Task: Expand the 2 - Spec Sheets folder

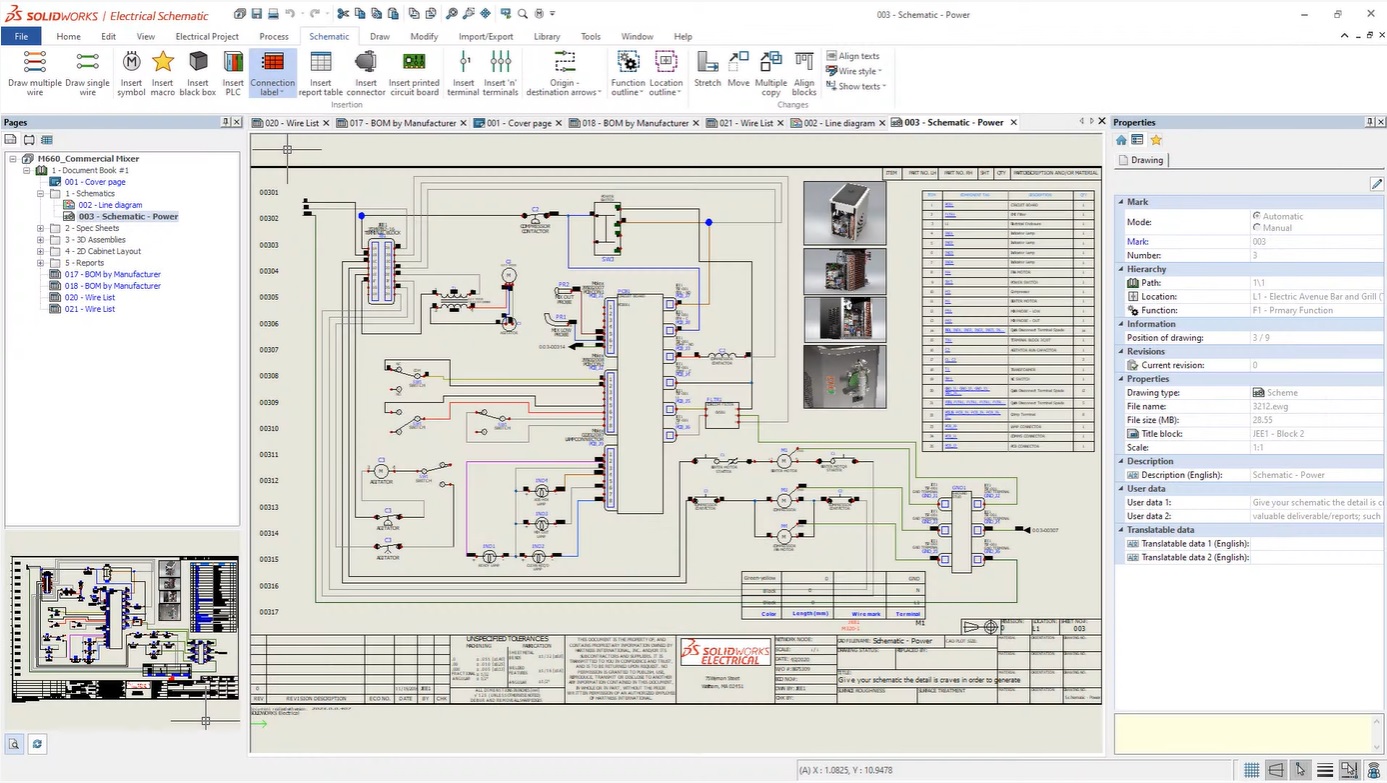Action: click(41, 228)
